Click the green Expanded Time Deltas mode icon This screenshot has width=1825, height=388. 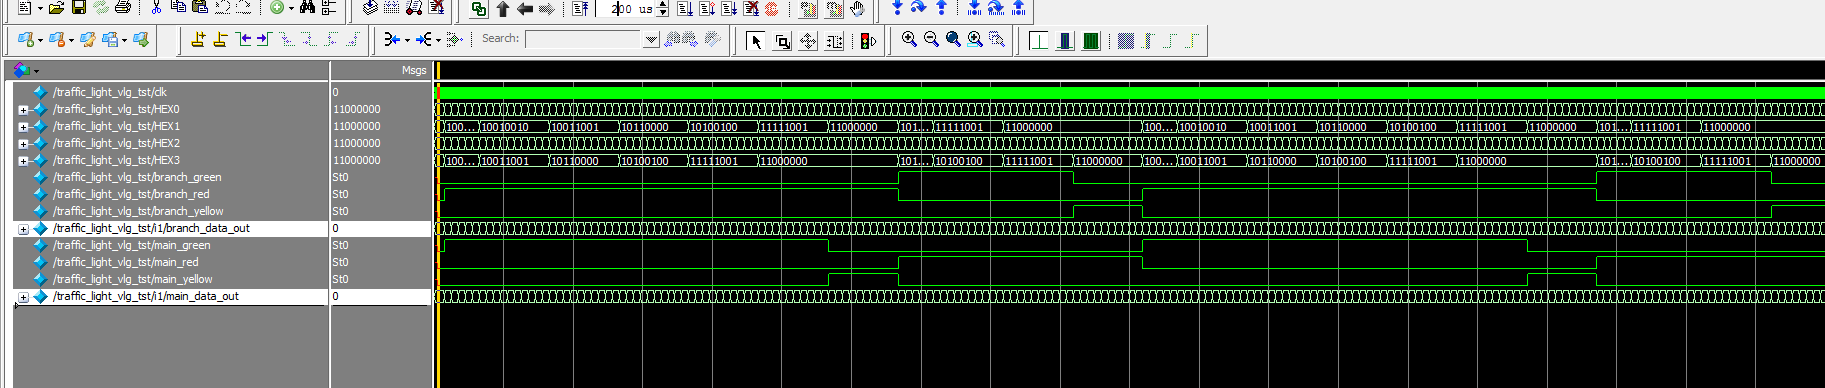coord(1091,40)
